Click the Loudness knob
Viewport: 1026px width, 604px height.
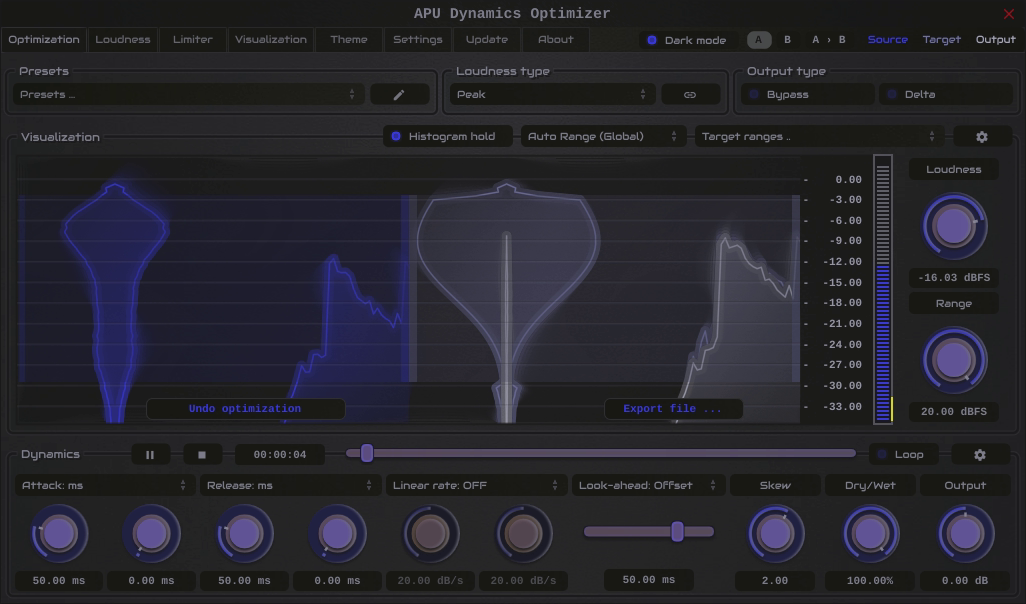pos(954,226)
